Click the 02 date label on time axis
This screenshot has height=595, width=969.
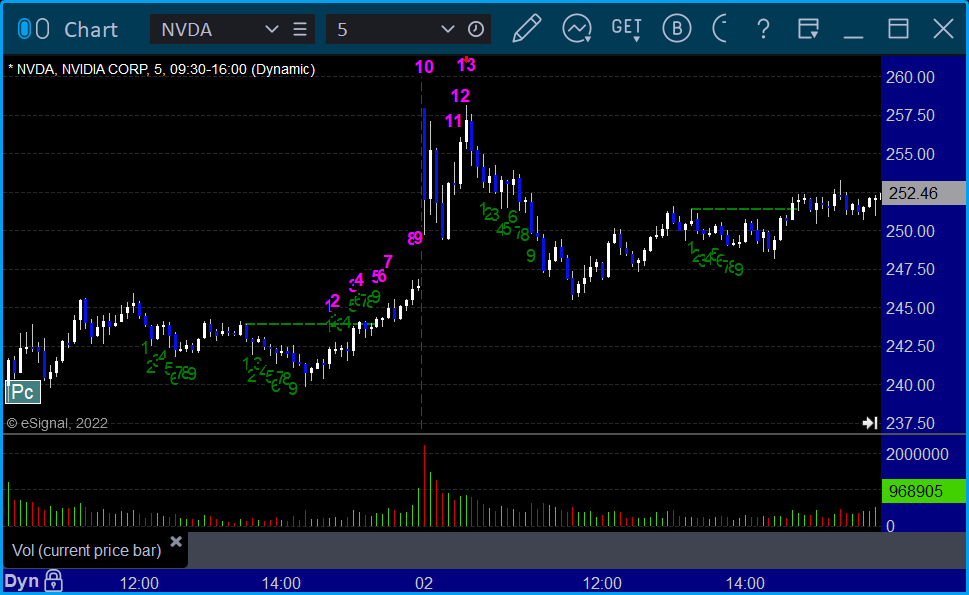[423, 583]
